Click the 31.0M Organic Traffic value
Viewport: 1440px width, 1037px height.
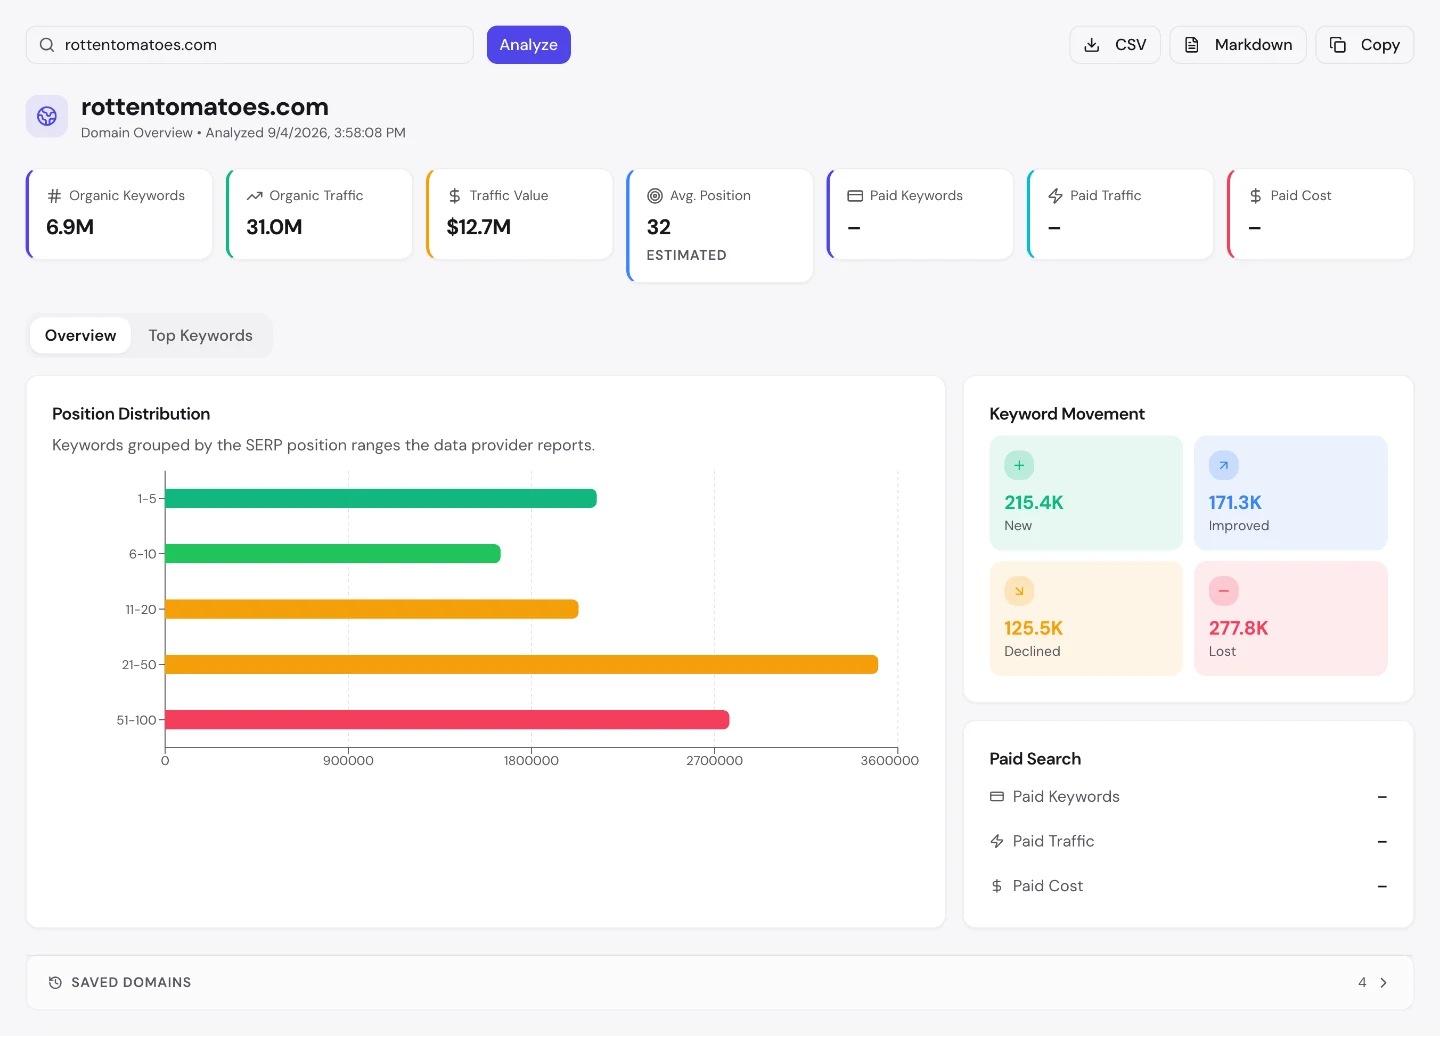click(274, 227)
